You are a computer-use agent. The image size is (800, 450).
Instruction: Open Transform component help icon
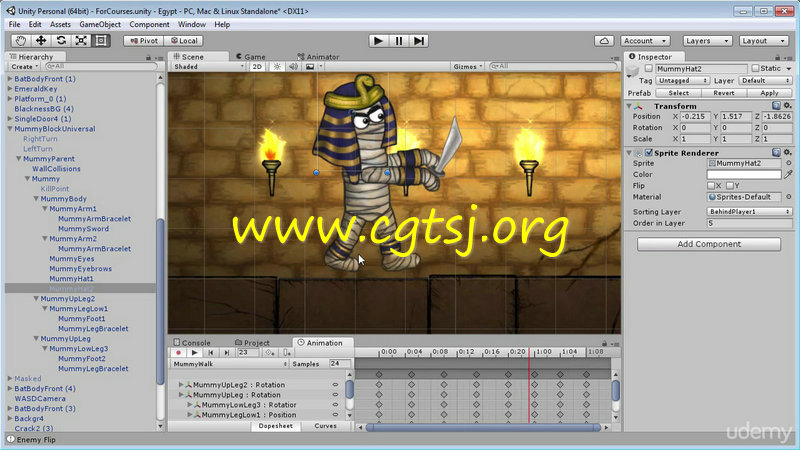[x=776, y=106]
